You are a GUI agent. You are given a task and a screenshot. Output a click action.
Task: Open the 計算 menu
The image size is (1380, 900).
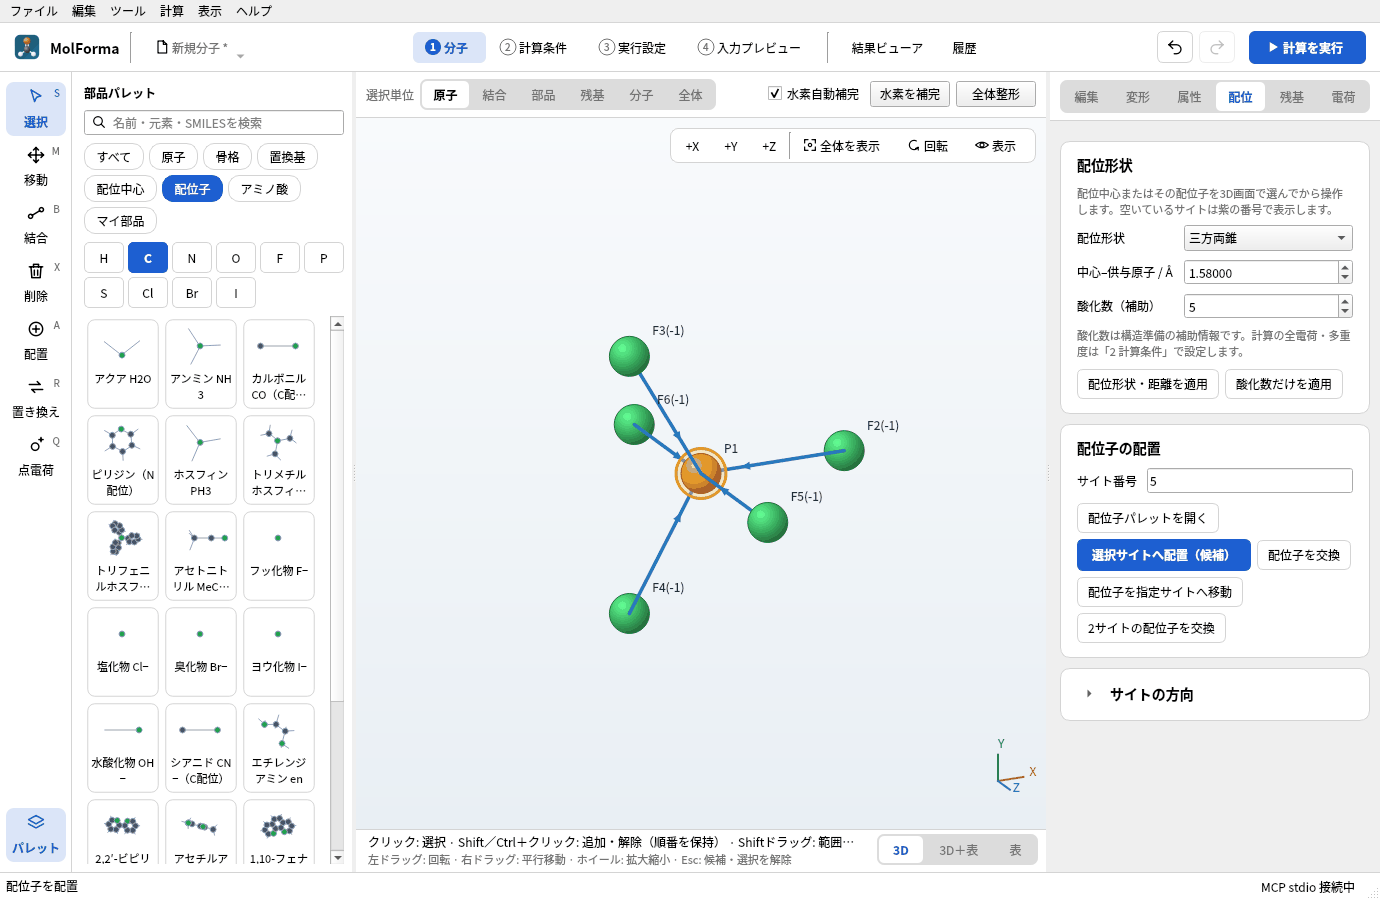click(172, 11)
